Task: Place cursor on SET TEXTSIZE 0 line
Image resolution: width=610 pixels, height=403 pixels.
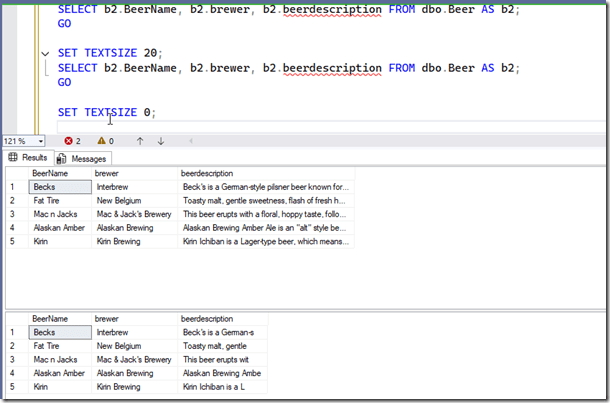Action: (x=107, y=112)
